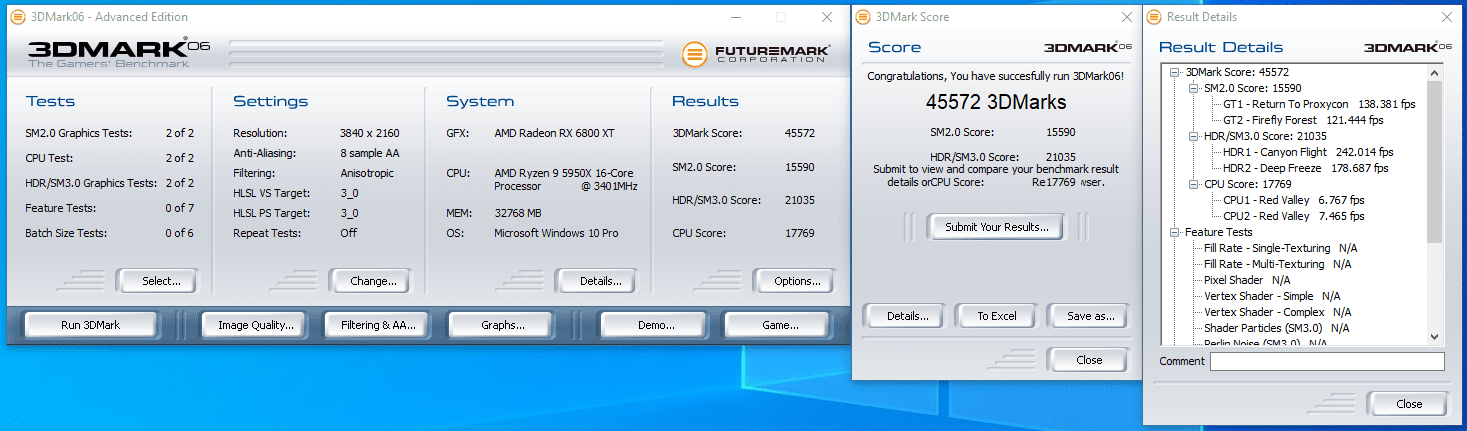This screenshot has height=431, width=1467.
Task: Open the Graphs... tool
Action: pos(502,325)
